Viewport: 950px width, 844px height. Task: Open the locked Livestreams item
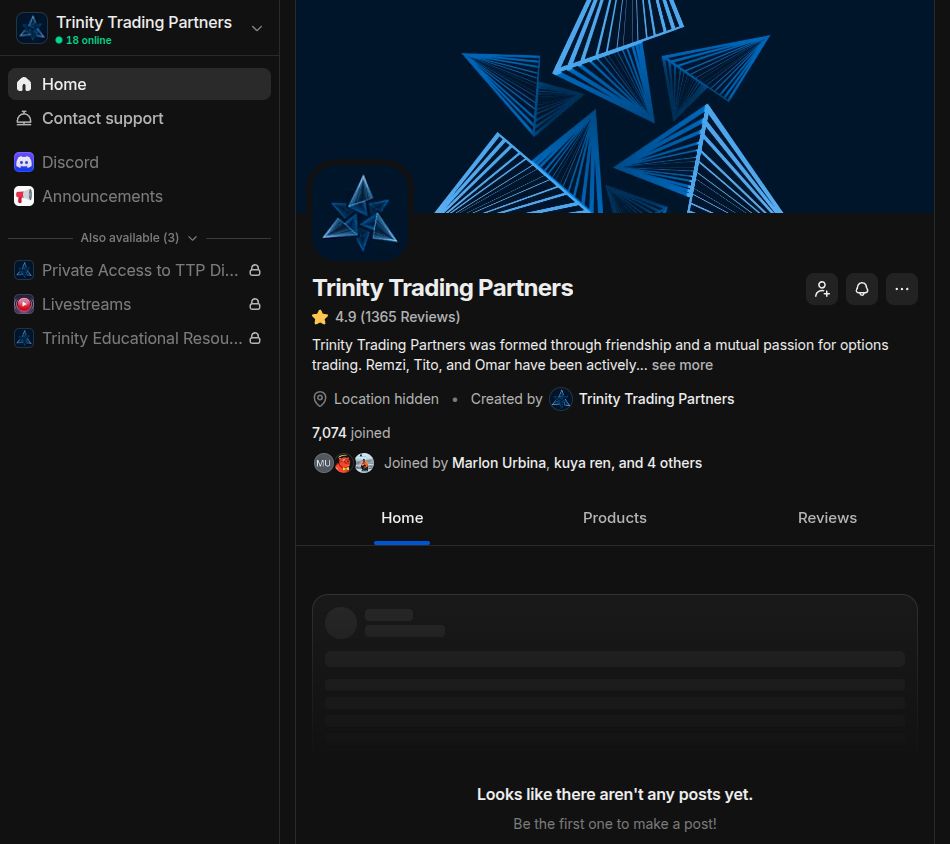pos(139,304)
